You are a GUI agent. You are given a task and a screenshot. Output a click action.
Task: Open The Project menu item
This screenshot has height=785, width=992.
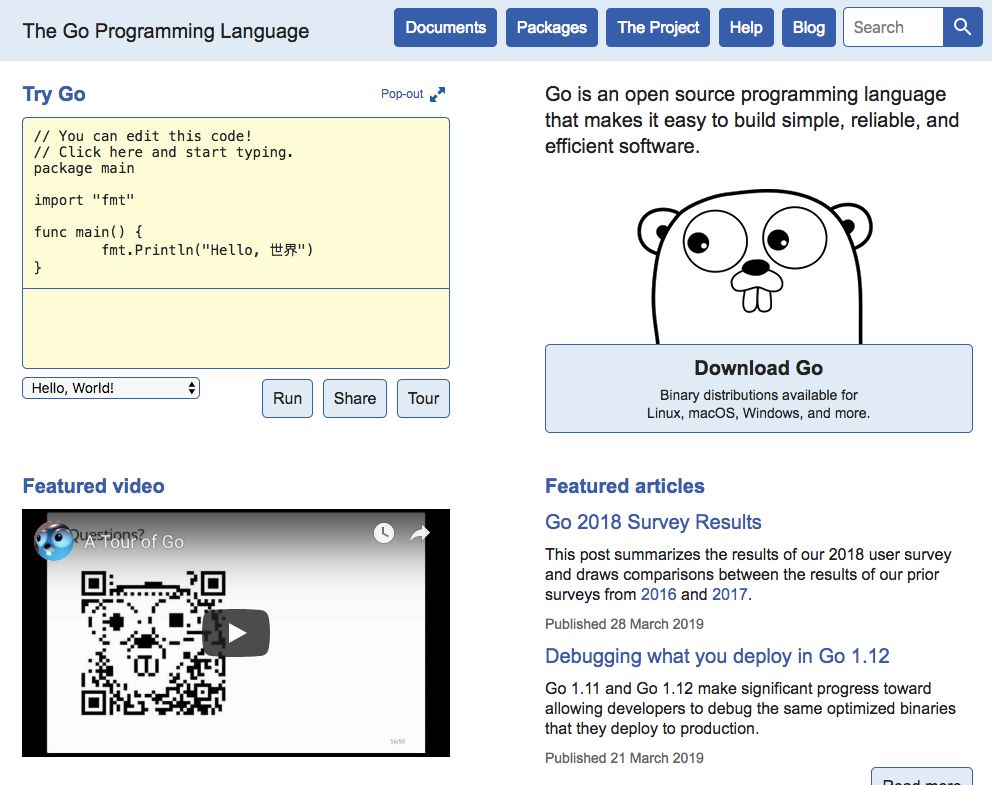[x=658, y=28]
